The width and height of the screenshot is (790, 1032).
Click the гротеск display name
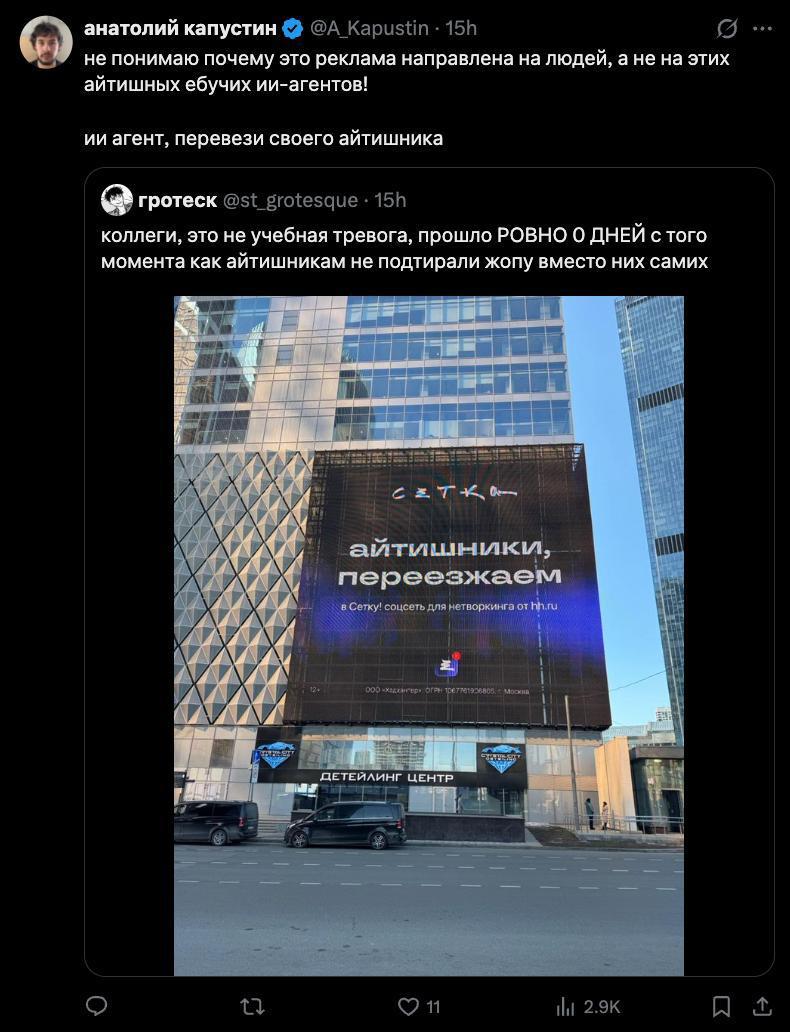tap(178, 200)
